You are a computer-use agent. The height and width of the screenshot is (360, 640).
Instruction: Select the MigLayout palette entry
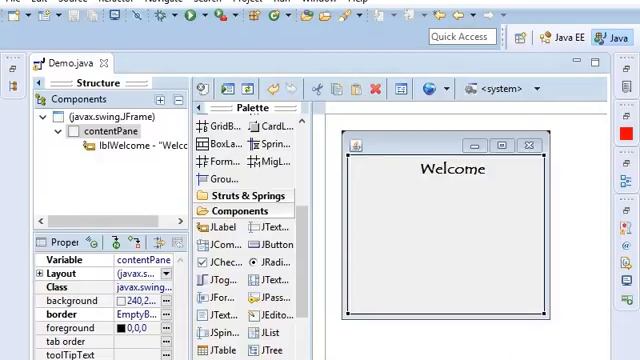269,161
